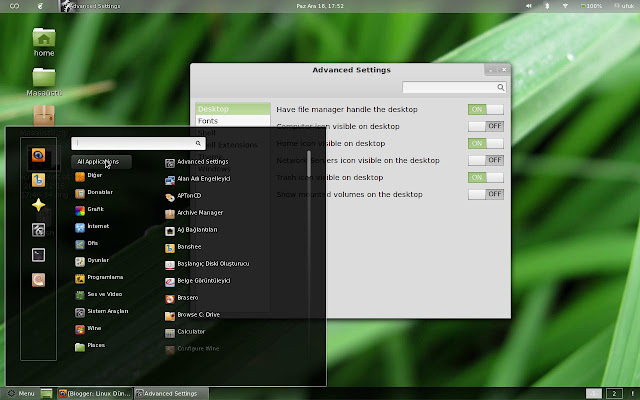Viewport: 640px width, 400px height.
Task: Click the yellow star favorites icon
Action: 38,205
